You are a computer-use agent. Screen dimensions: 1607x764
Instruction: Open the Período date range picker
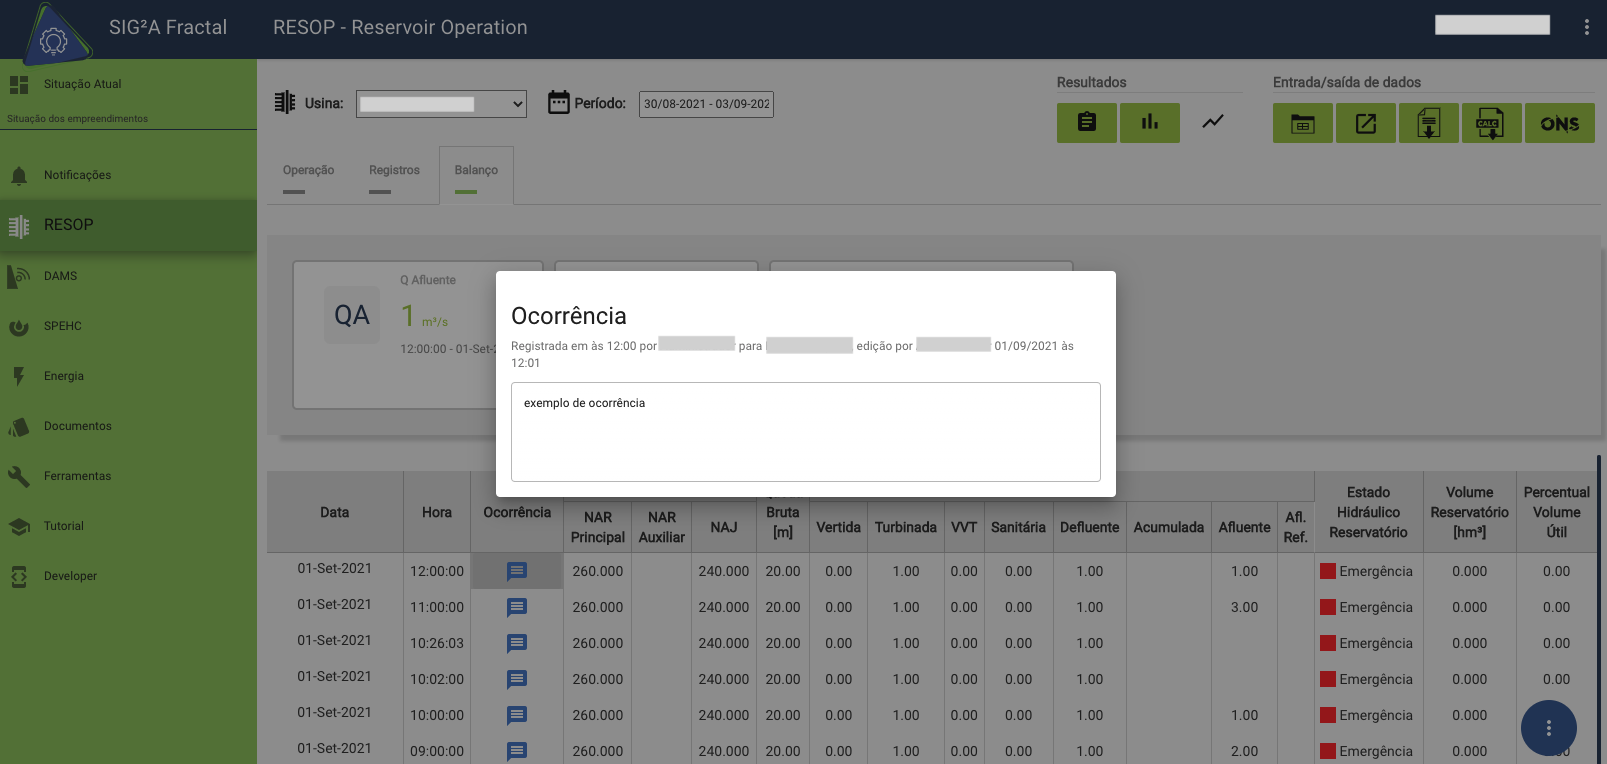coord(706,104)
